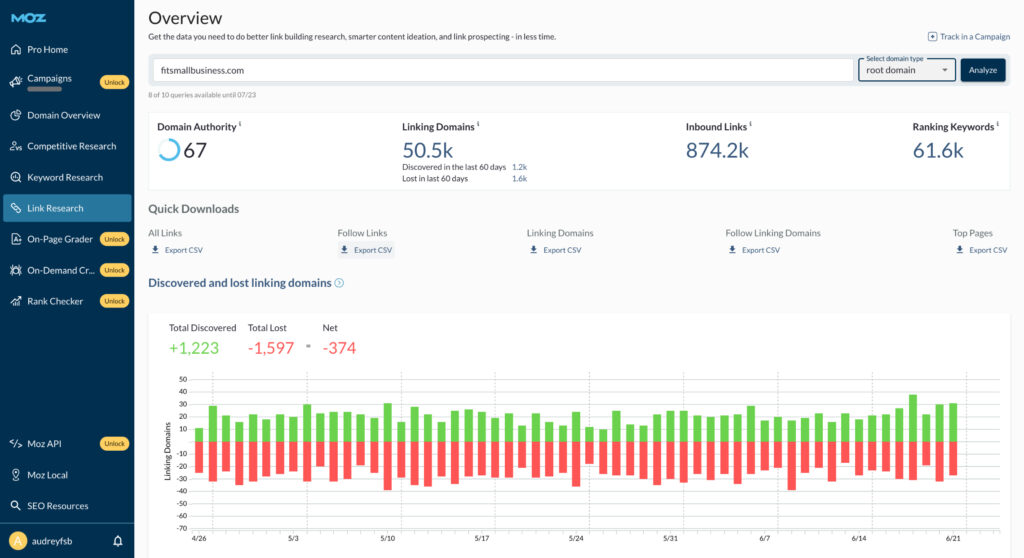
Task: Open notifications bell icon
Action: (x=118, y=541)
